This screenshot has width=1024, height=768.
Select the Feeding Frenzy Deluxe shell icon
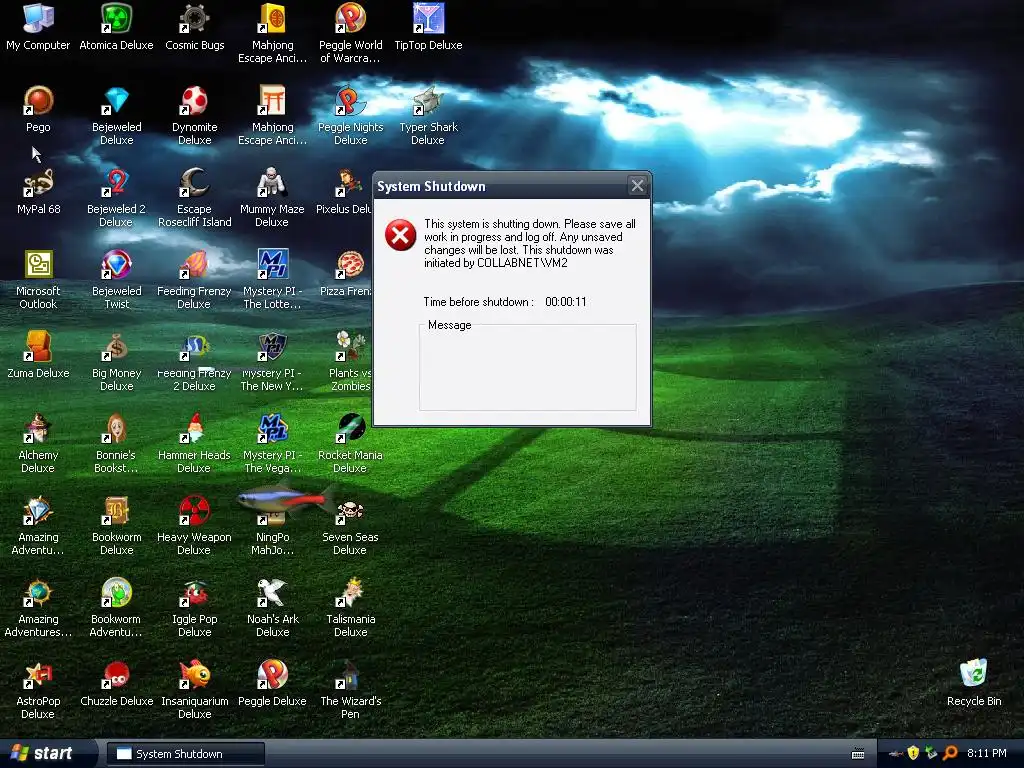click(x=195, y=280)
